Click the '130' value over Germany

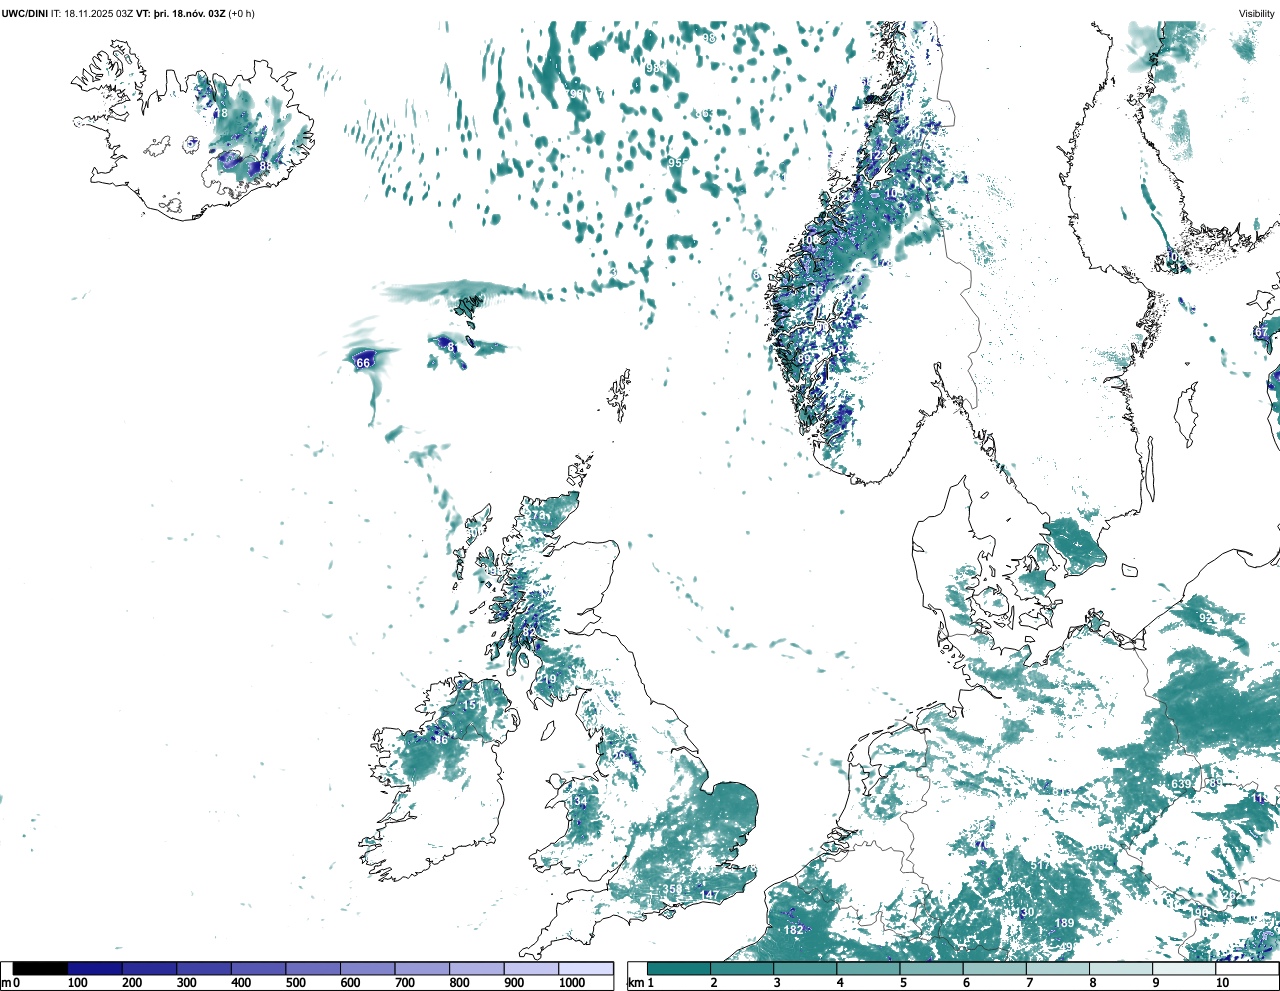pos(1025,912)
